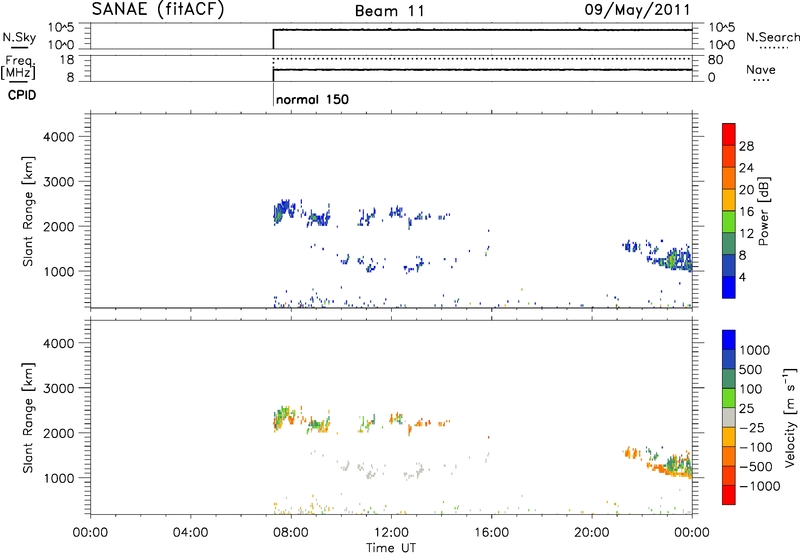Viewport: 800px width, 554px height.
Task: Pick the Velocity colorbar segment between -500 and -100
Action: [729, 456]
